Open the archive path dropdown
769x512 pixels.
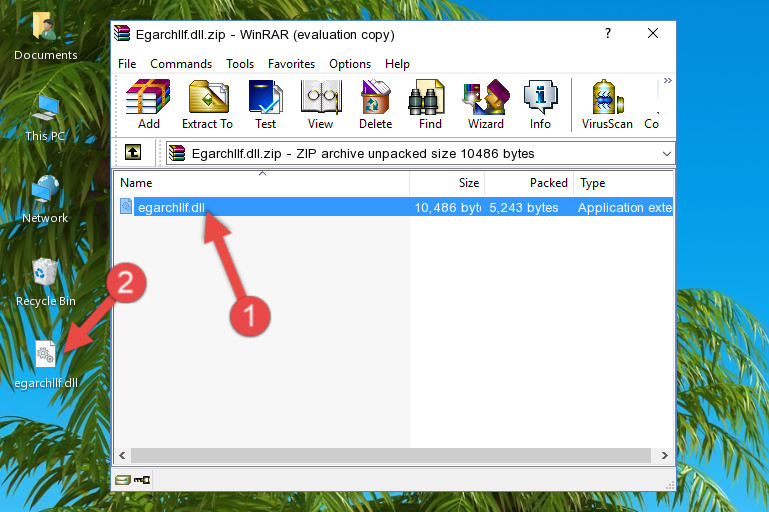[x=666, y=154]
